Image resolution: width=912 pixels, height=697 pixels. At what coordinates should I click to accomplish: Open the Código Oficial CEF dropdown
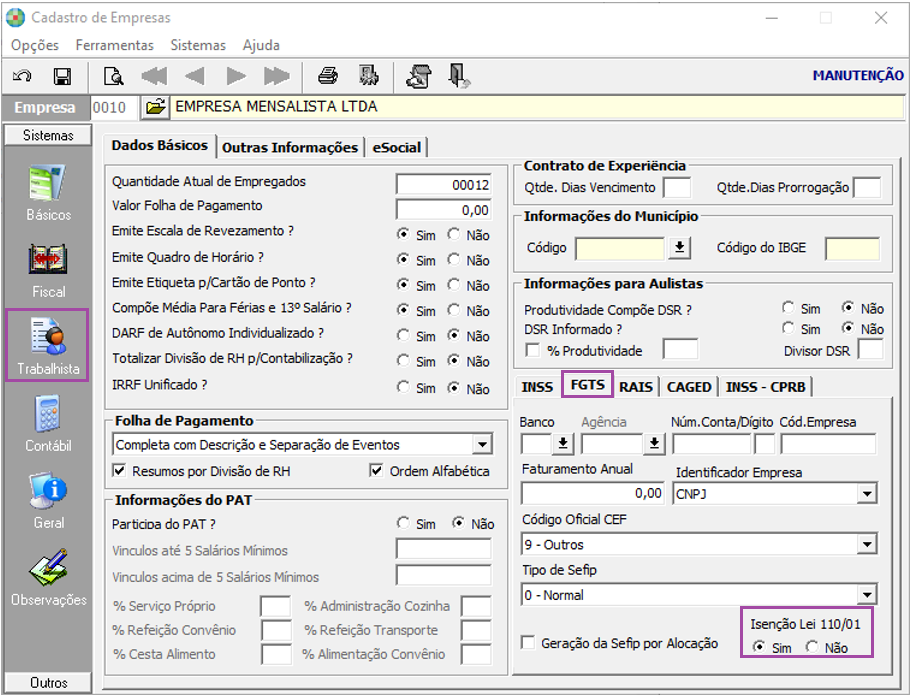(867, 545)
